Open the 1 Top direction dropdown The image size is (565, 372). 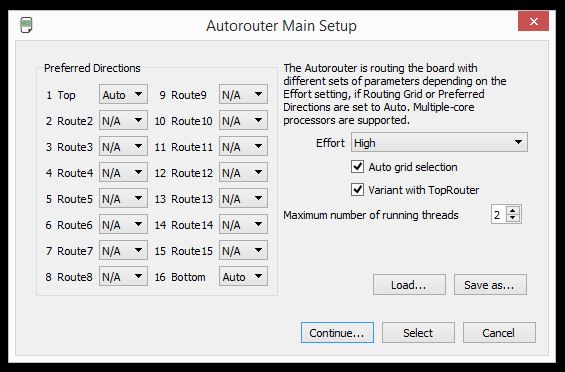coord(123,94)
